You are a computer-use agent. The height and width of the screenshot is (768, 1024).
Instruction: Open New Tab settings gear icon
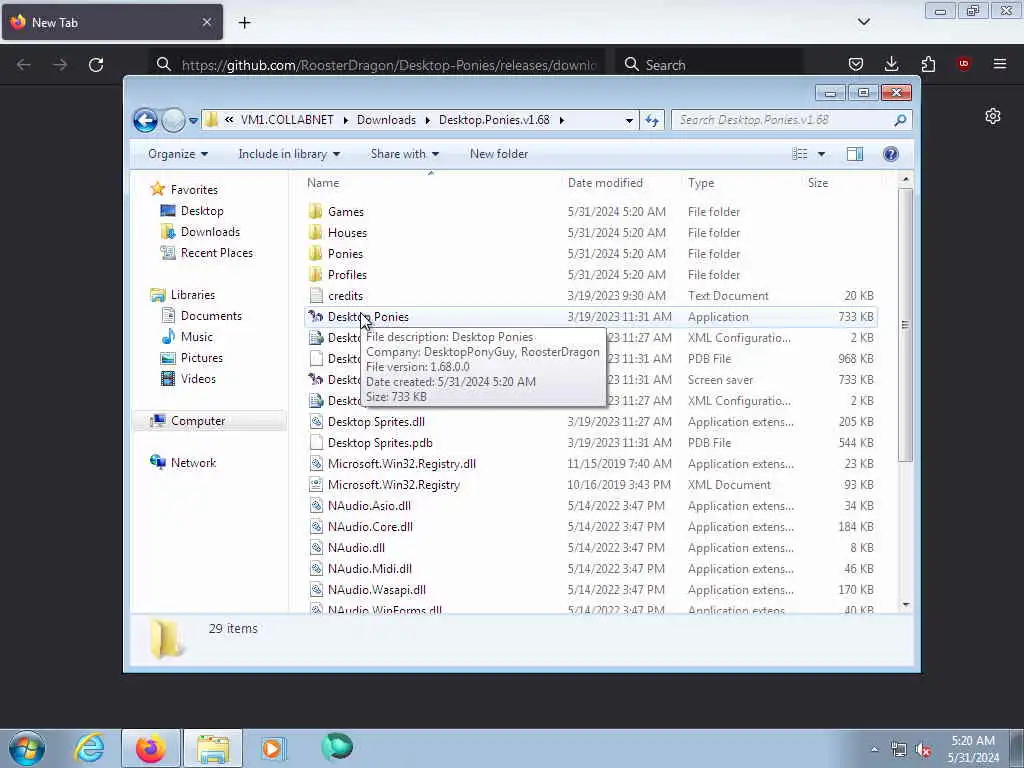(993, 116)
